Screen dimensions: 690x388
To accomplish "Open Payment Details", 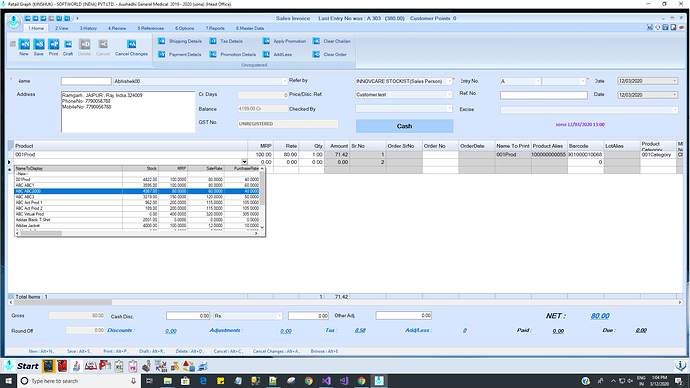I will tap(180, 55).
